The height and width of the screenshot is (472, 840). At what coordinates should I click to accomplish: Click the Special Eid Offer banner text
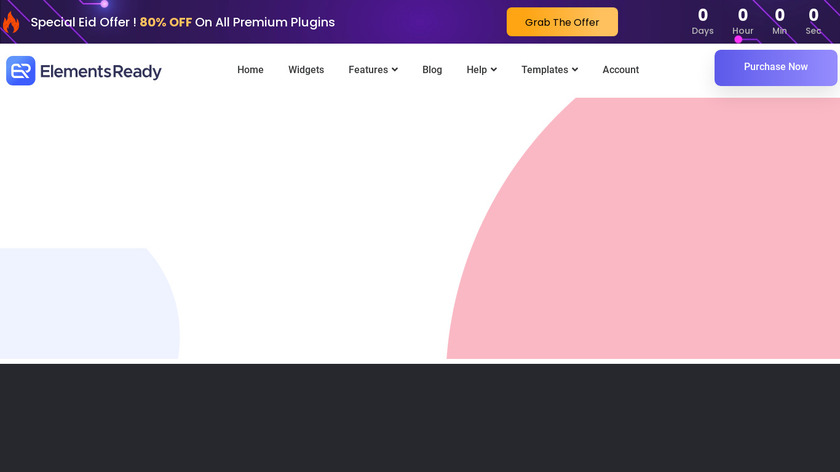pyautogui.click(x=183, y=22)
